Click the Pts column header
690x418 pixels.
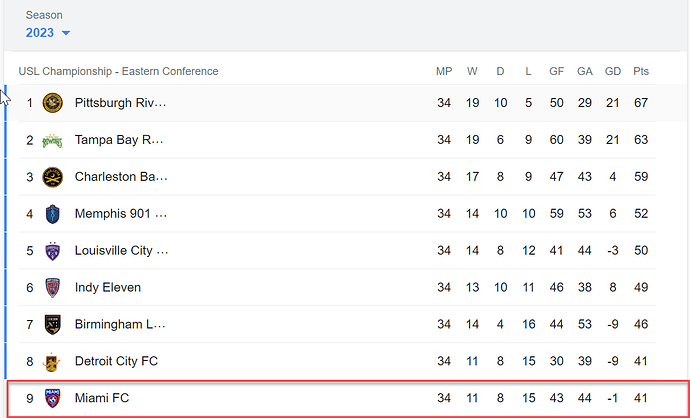641,71
